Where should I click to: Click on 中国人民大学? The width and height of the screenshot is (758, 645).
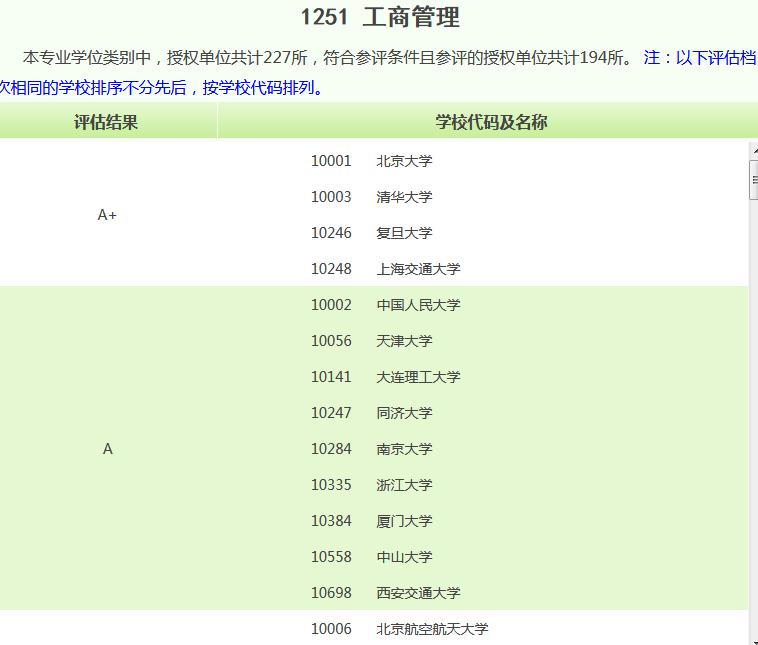(418, 305)
